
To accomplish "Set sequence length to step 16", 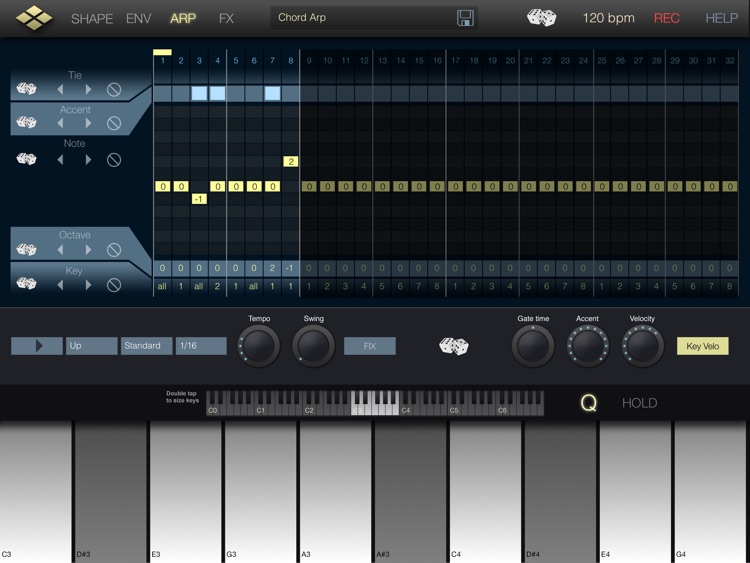I will click(437, 61).
